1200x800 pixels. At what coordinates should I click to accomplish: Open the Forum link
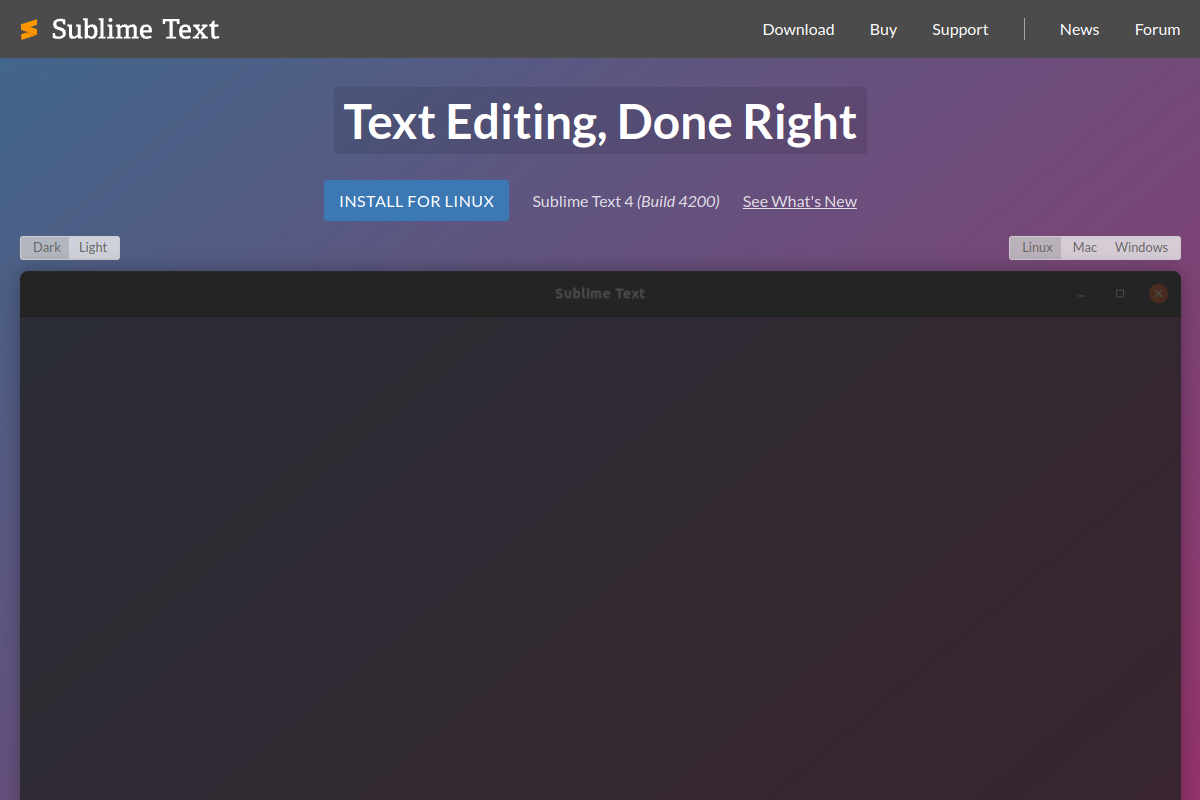click(x=1157, y=29)
